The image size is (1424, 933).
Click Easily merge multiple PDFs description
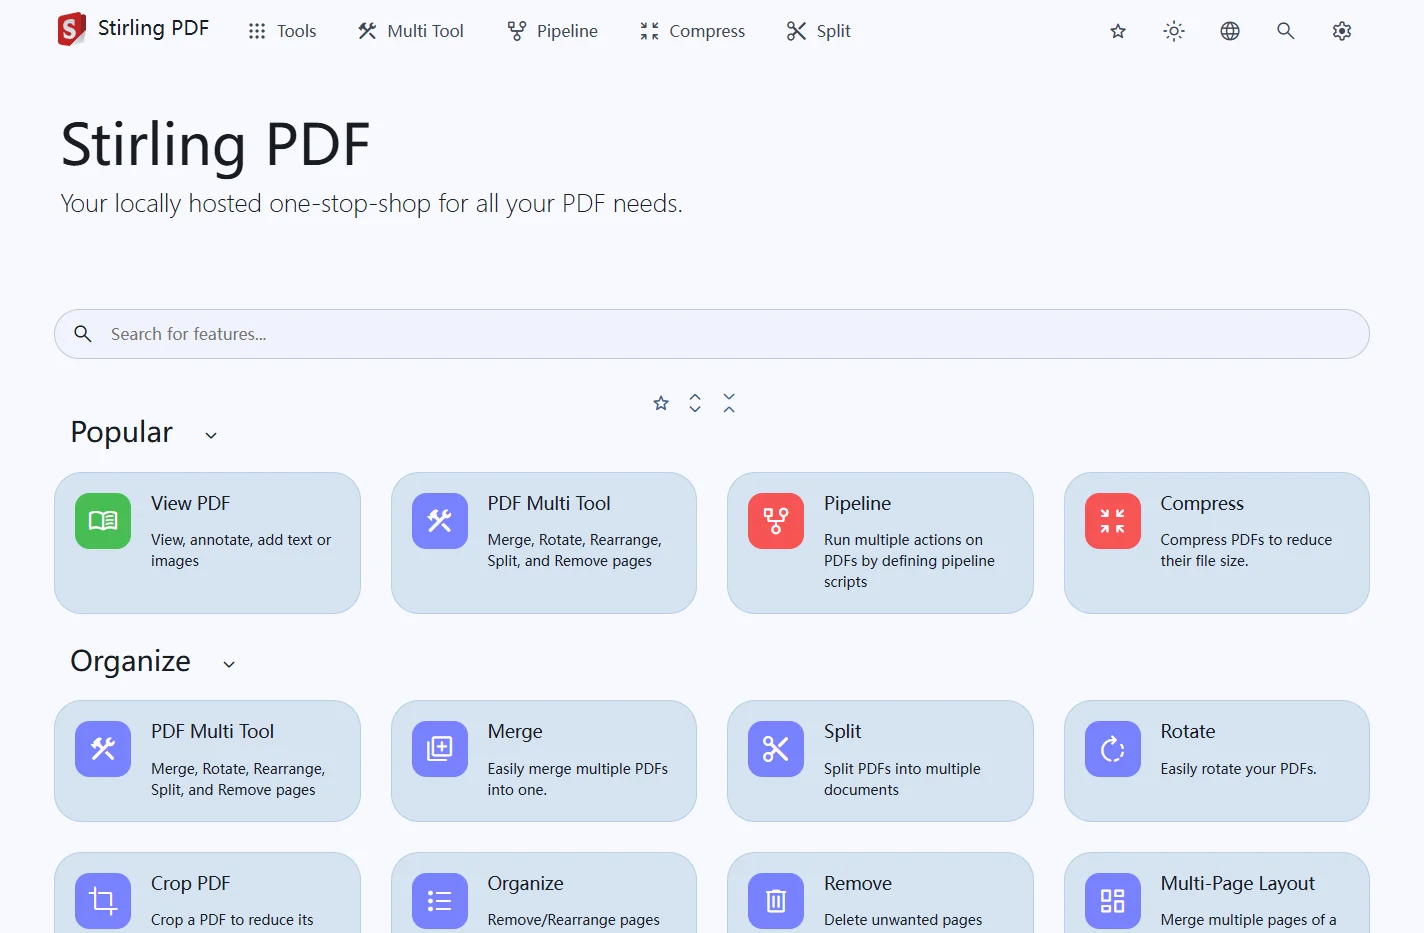[577, 779]
